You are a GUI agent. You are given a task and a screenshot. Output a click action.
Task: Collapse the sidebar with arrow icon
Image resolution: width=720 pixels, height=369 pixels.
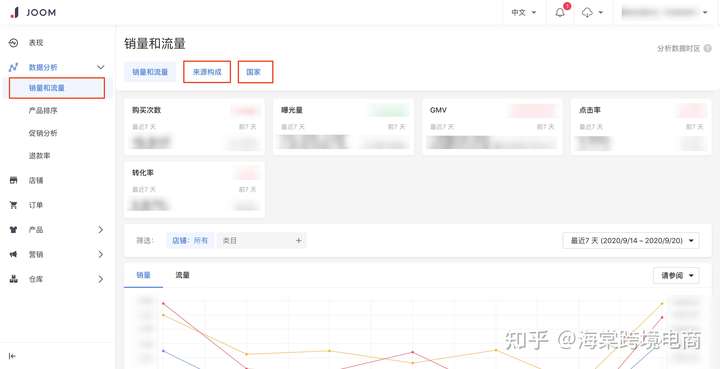[x=12, y=356]
